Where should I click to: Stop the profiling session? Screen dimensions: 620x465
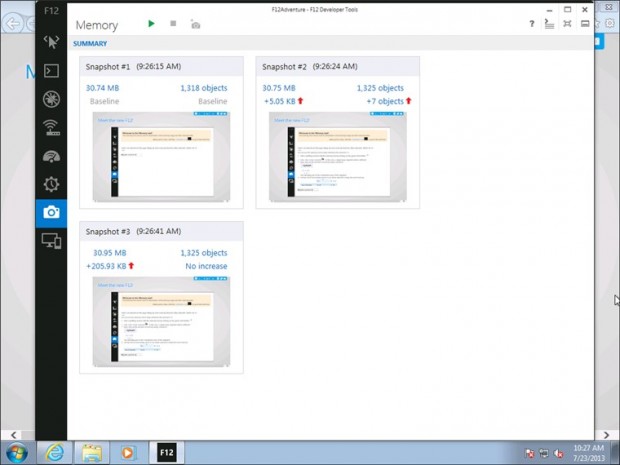point(173,23)
